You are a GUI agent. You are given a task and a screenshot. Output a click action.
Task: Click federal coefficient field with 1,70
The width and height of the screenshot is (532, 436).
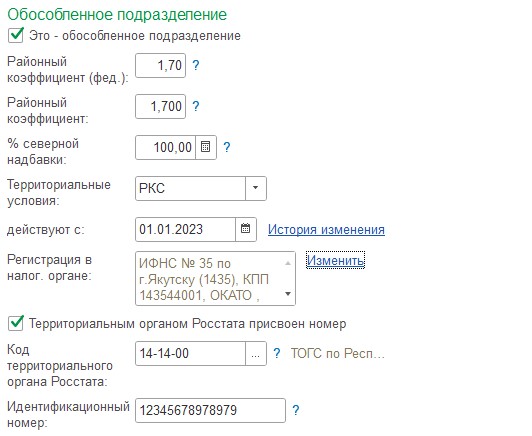click(160, 65)
